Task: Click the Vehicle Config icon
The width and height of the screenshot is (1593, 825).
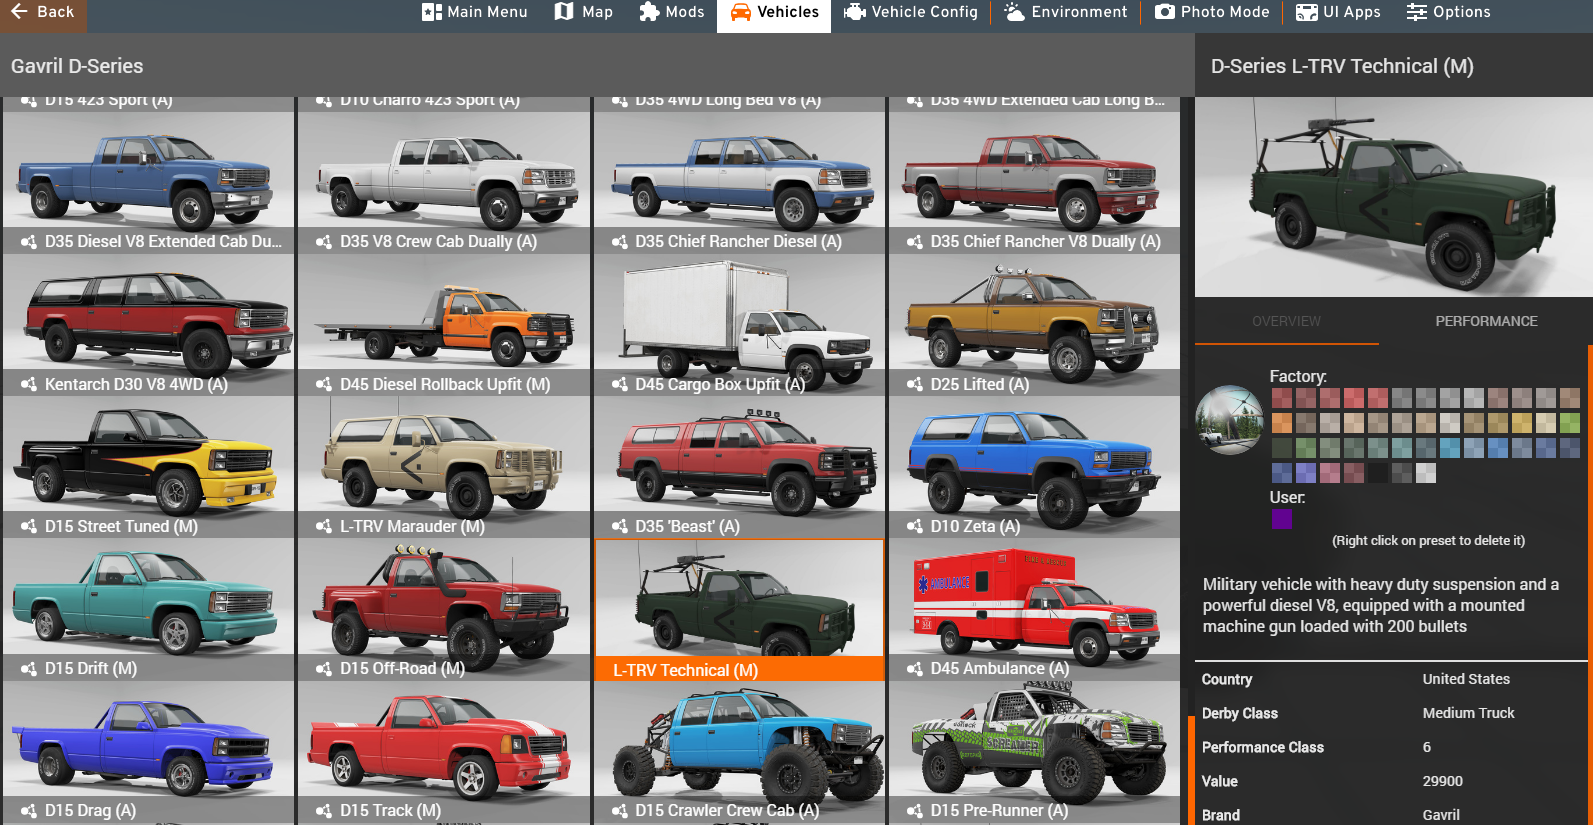Action: pyautogui.click(x=855, y=12)
